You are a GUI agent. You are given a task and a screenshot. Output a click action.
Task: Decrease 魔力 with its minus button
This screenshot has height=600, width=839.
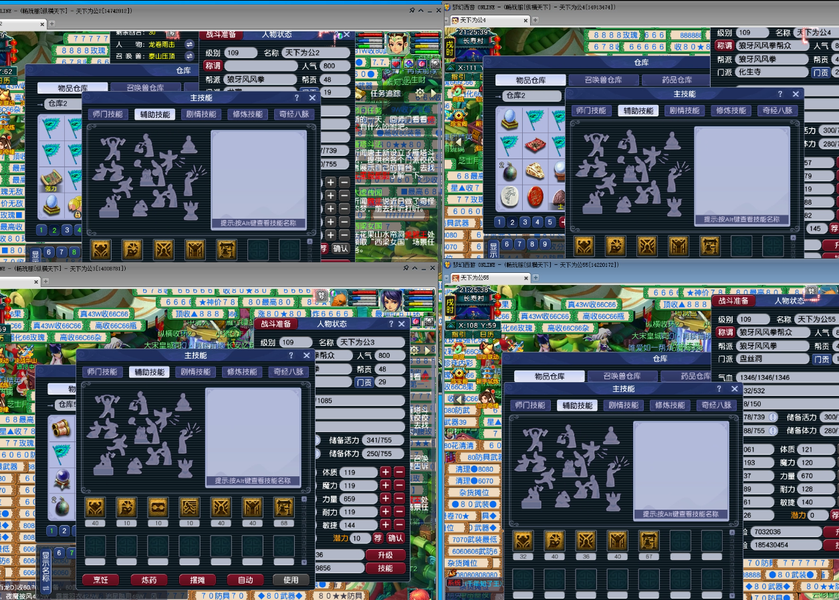pyautogui.click(x=399, y=485)
